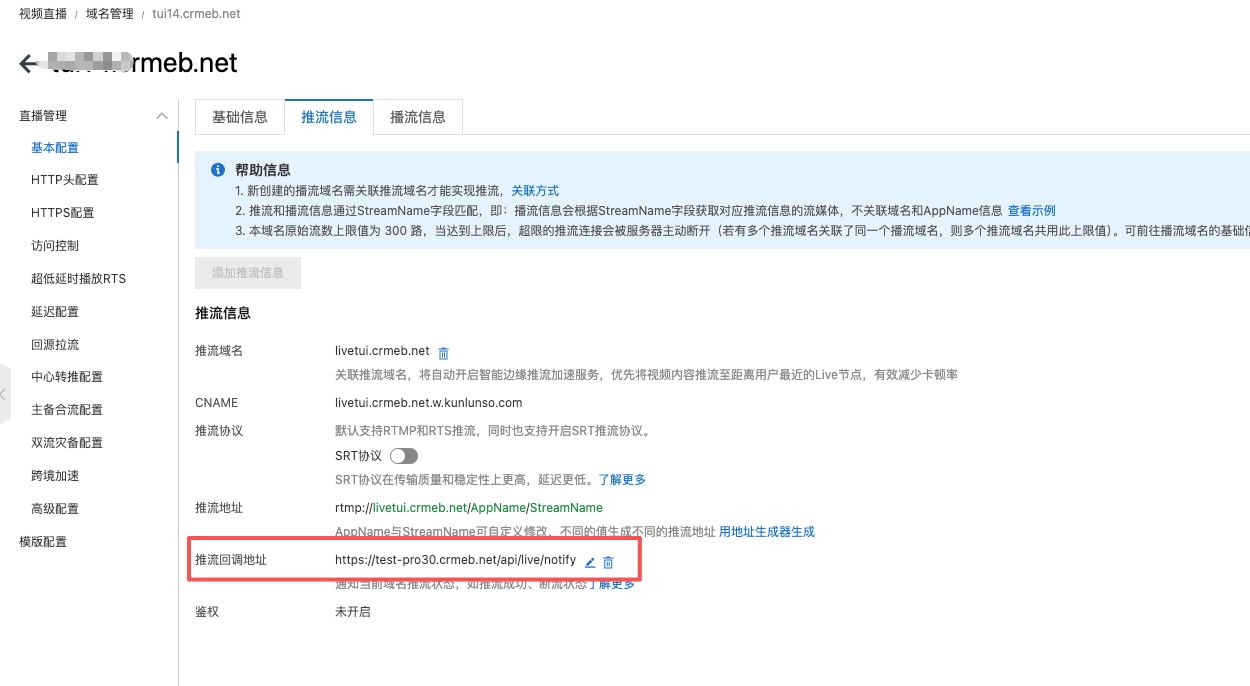1250x686 pixels.
Task: Delete the push domain livetui.crmeb.net
Action: tap(444, 353)
